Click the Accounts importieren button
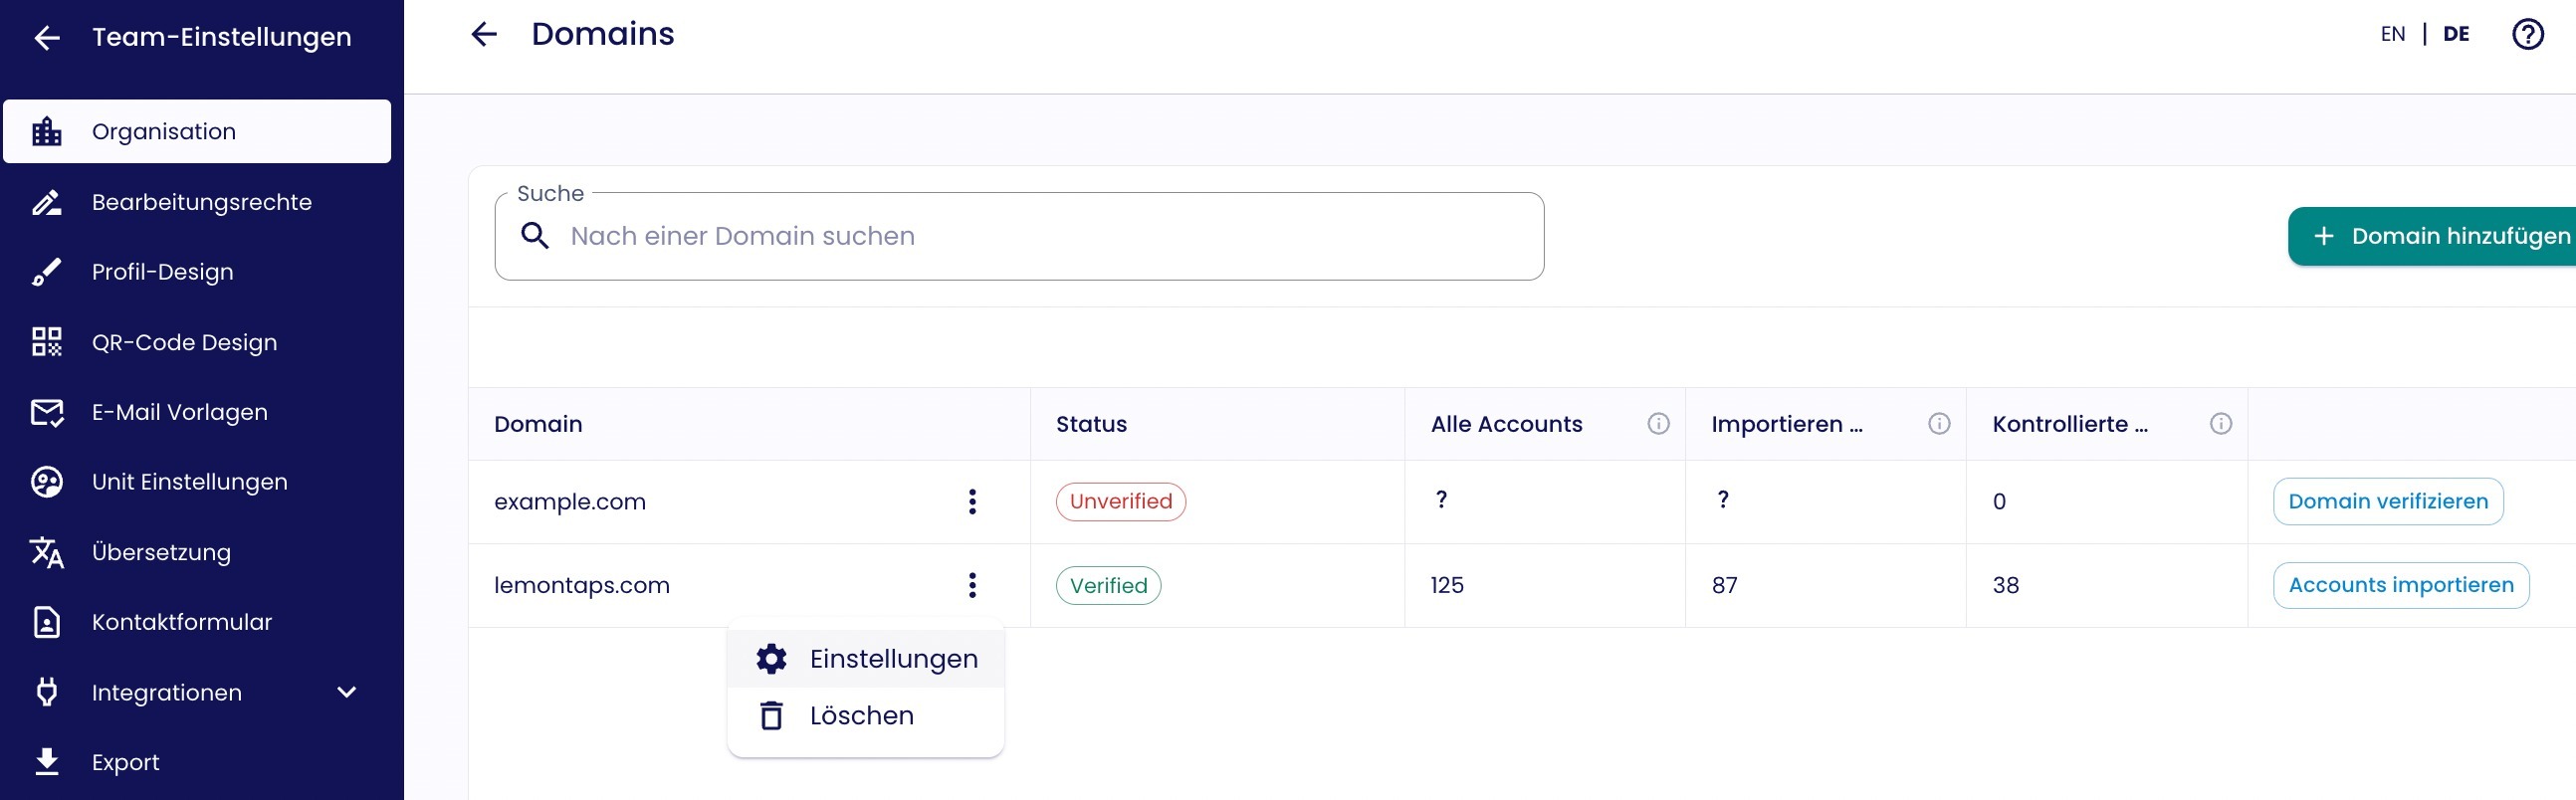 2400,585
